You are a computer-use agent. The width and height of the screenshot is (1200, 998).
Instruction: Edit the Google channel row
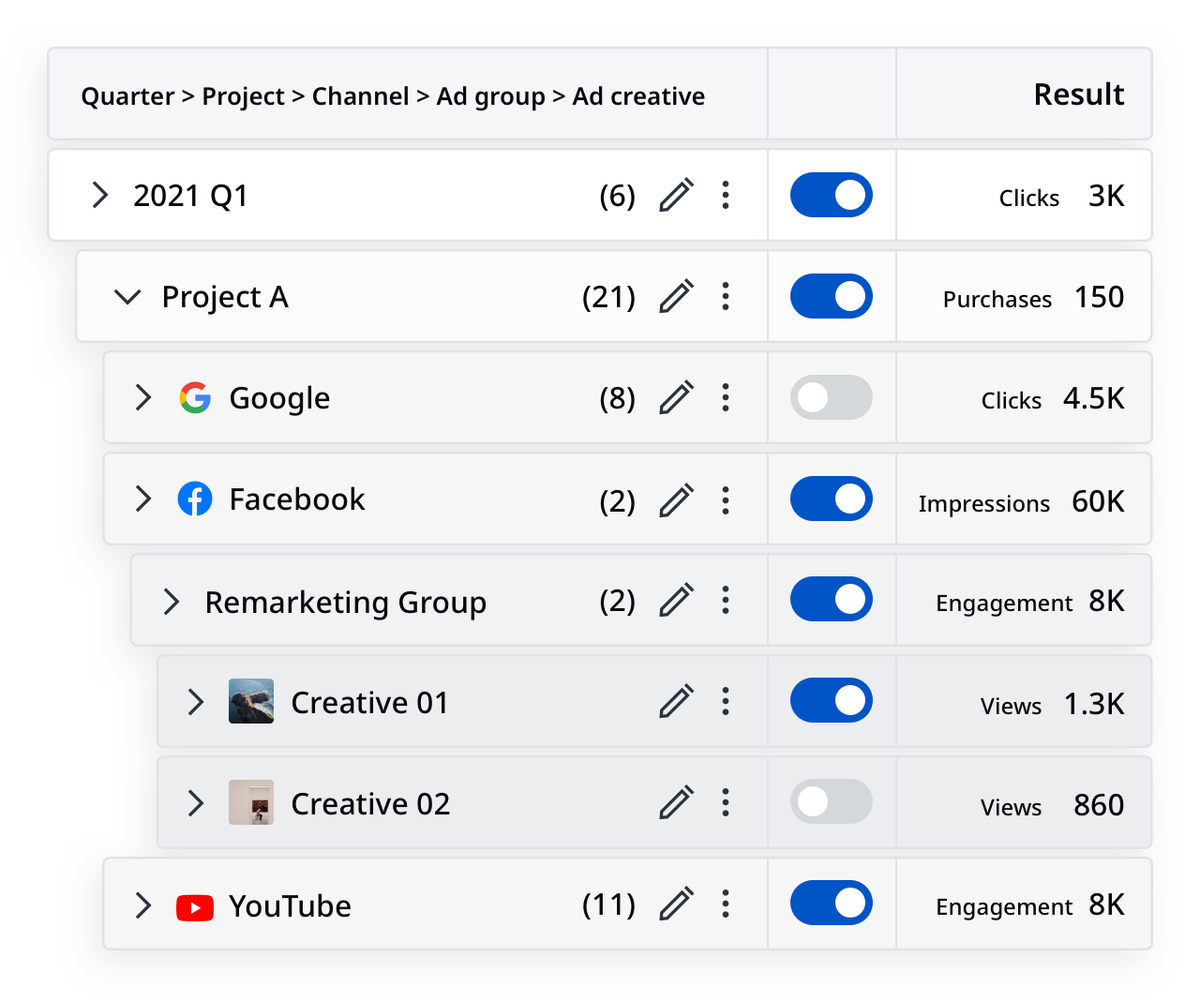[x=677, y=398]
